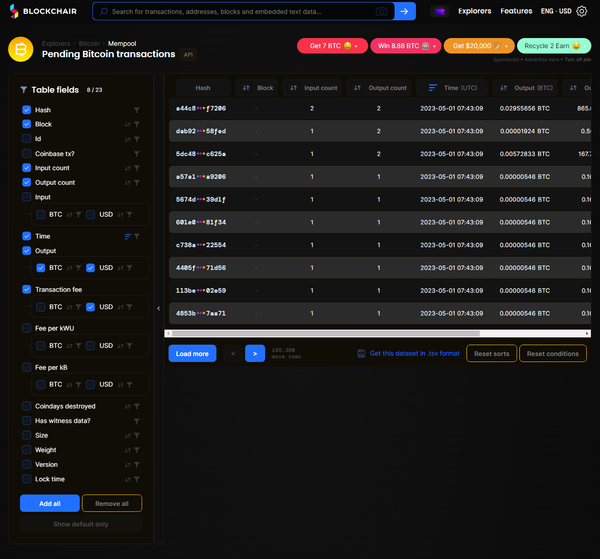Image resolution: width=600 pixels, height=559 pixels.
Task: Go to Bitcoin breadcrumb
Action: pyautogui.click(x=89, y=44)
